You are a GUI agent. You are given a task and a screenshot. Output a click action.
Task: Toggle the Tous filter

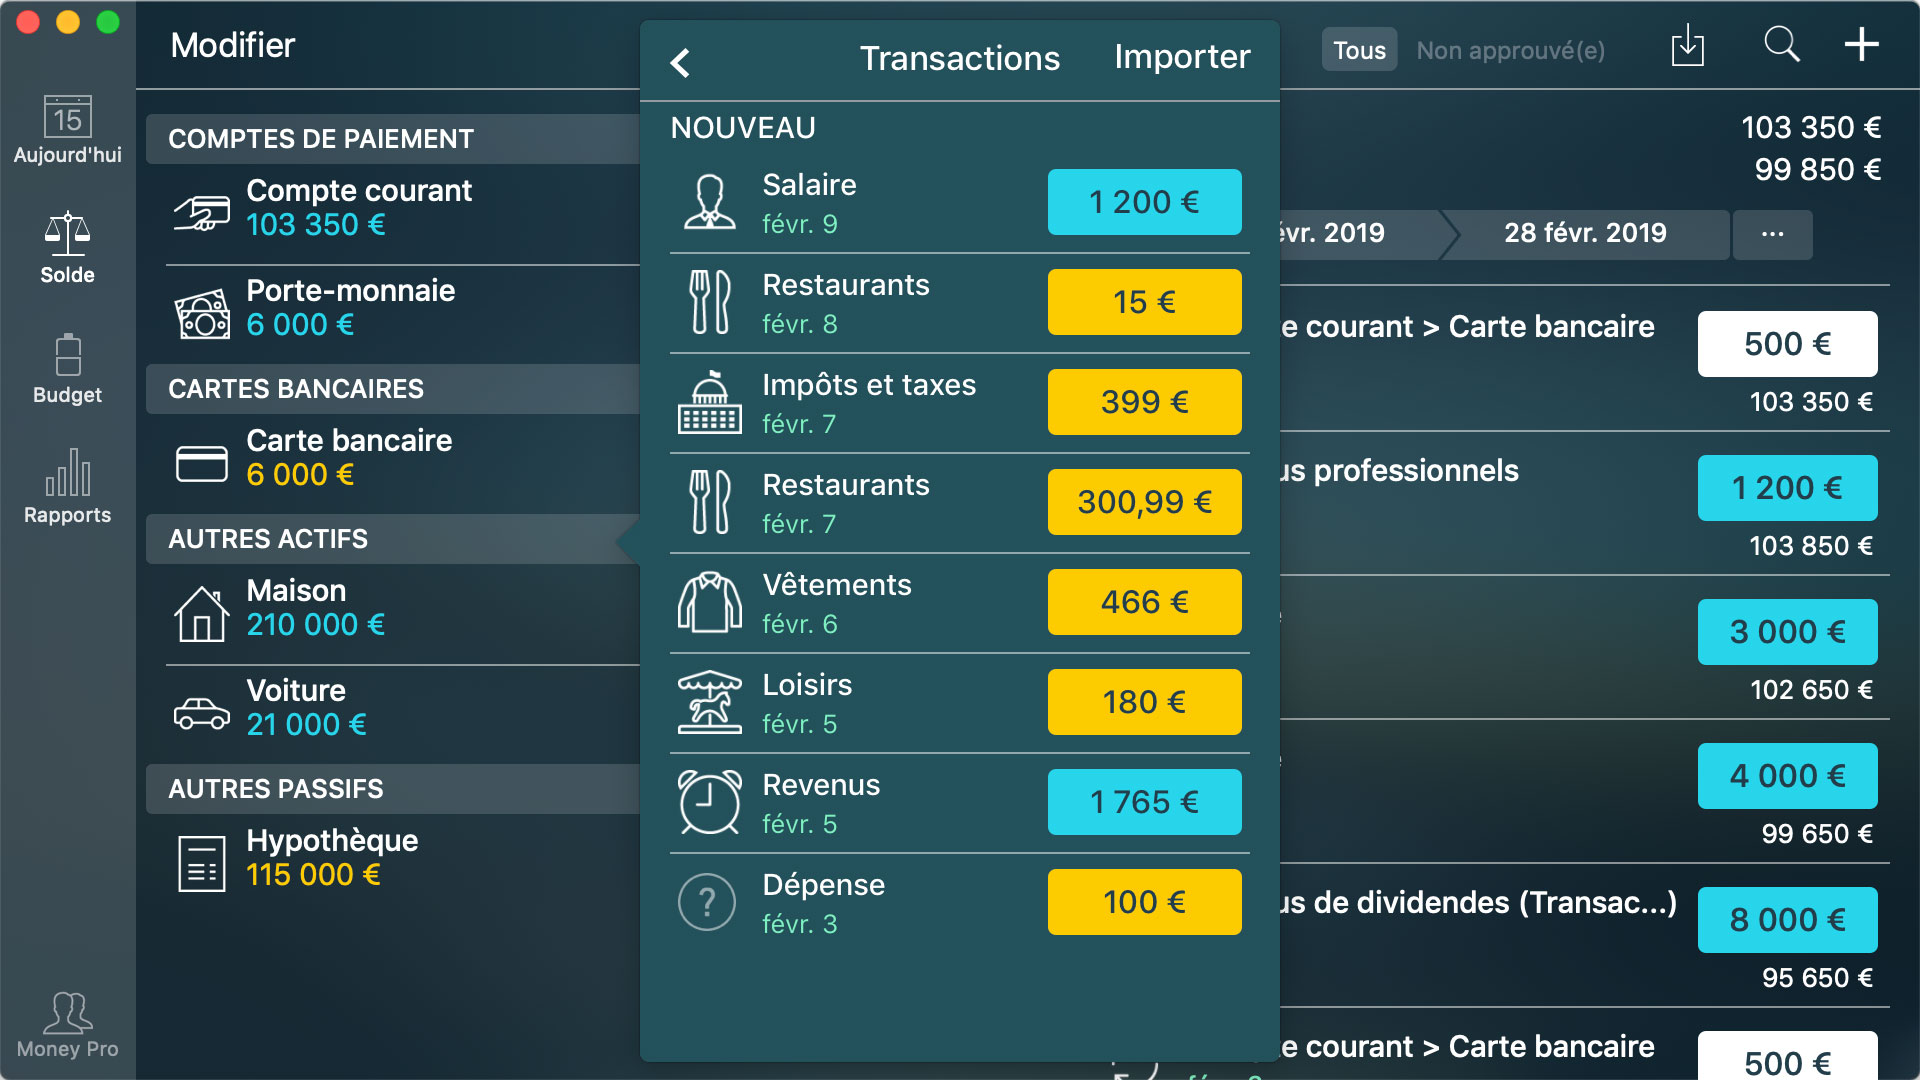(1358, 49)
